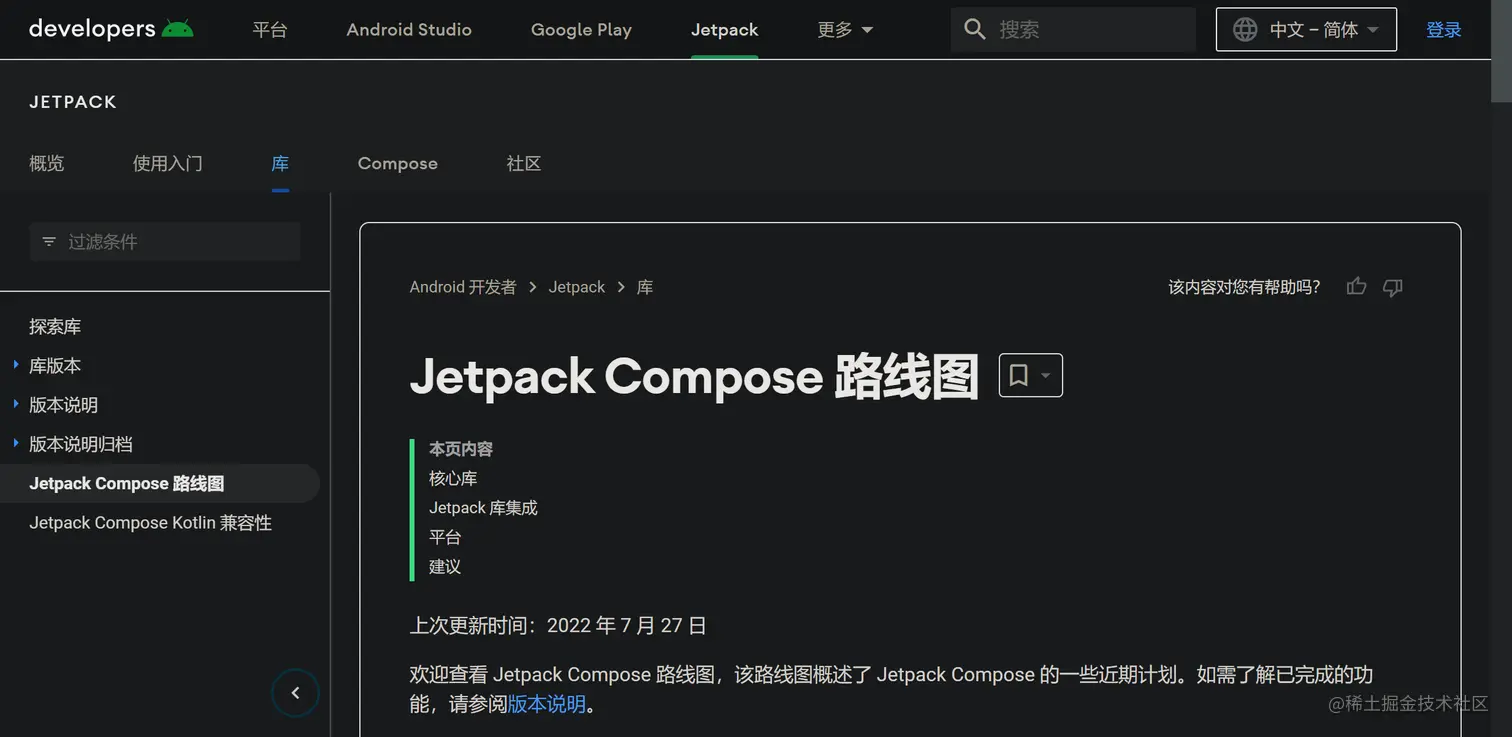Viewport: 1512px width, 737px height.
Task: Select Jetpack Compose 路线图 in sidebar
Action: point(127,483)
